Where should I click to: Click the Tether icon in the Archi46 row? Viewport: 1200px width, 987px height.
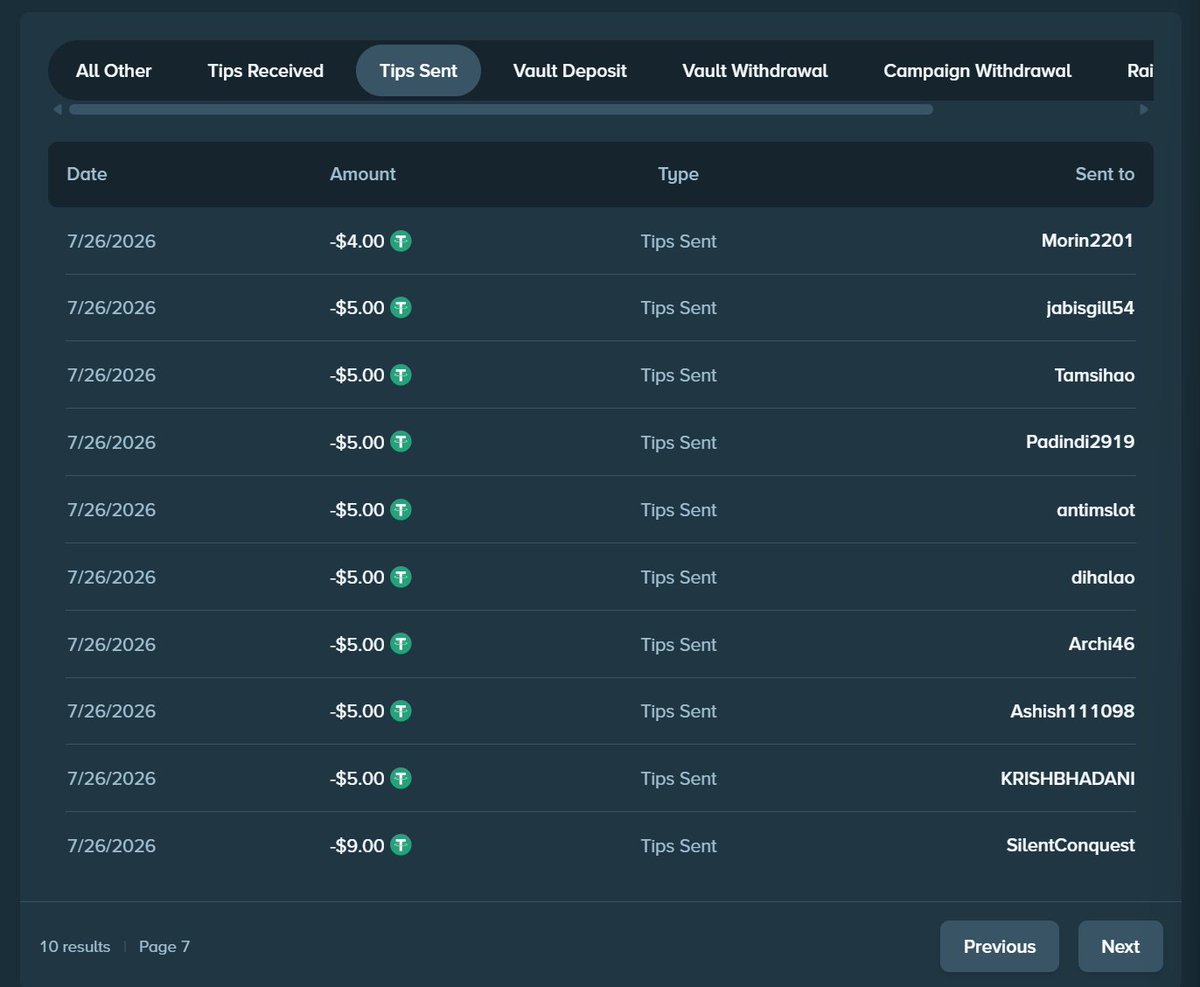coord(401,644)
